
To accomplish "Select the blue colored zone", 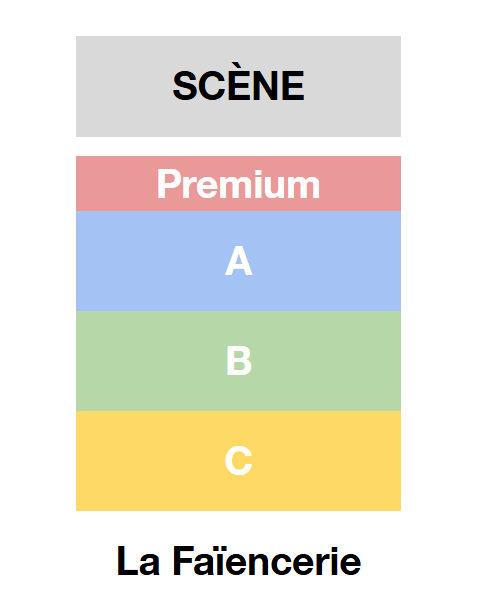I will (x=238, y=261).
